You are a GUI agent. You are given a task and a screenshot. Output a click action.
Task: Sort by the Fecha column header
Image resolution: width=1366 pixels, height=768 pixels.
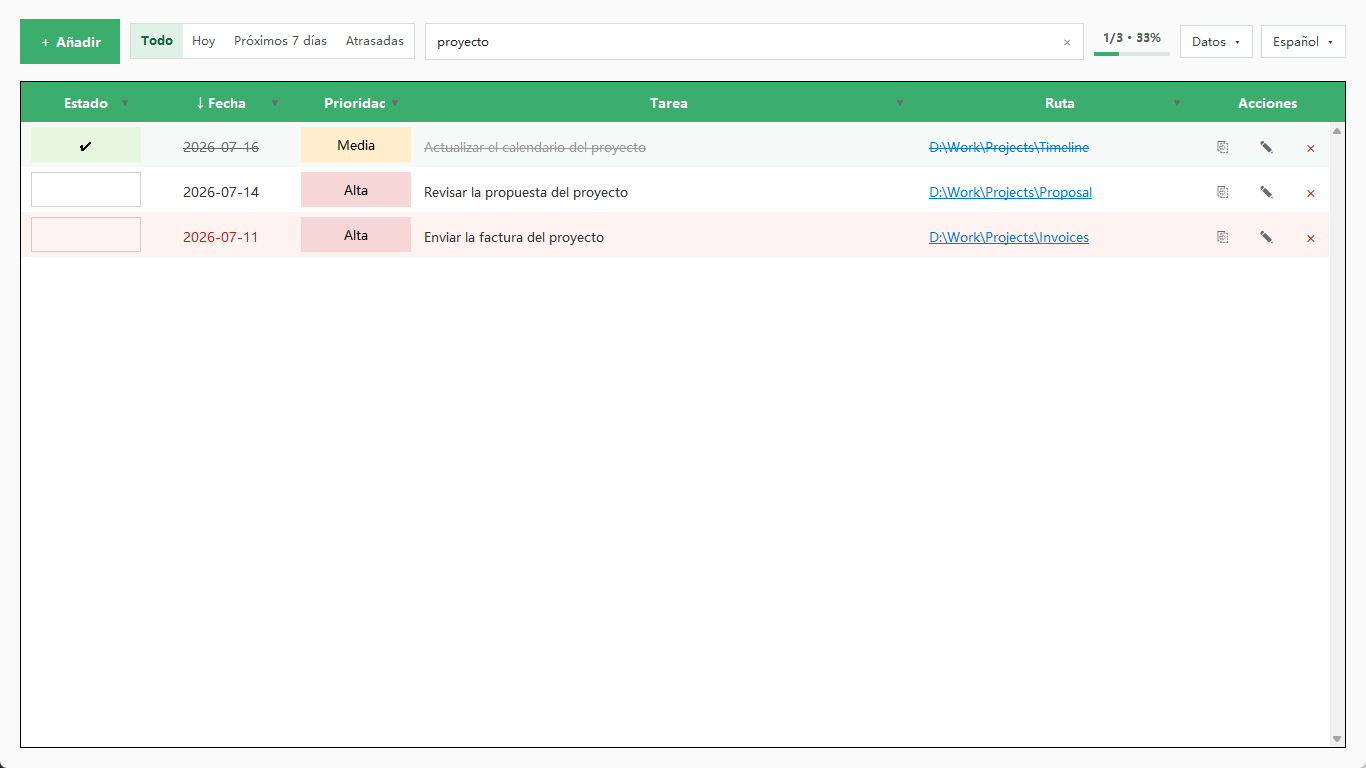pyautogui.click(x=221, y=103)
